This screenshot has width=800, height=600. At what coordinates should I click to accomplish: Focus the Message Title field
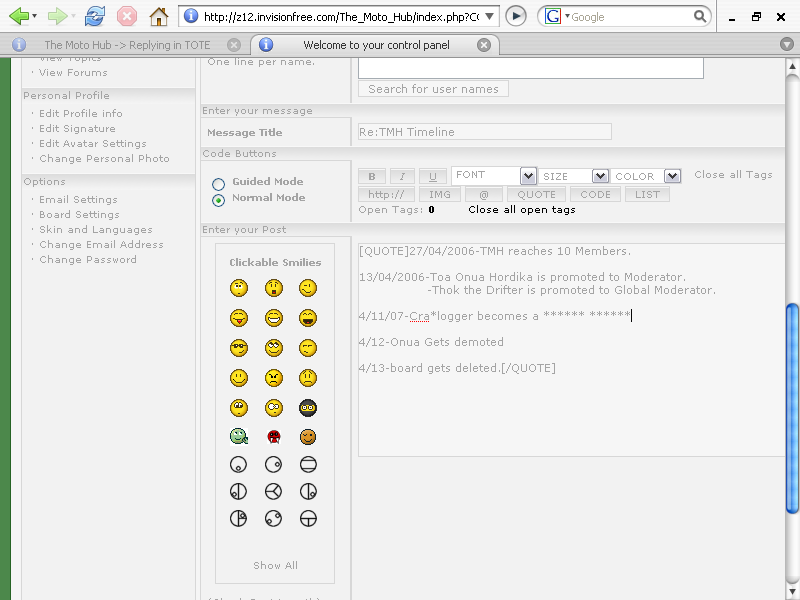(485, 132)
